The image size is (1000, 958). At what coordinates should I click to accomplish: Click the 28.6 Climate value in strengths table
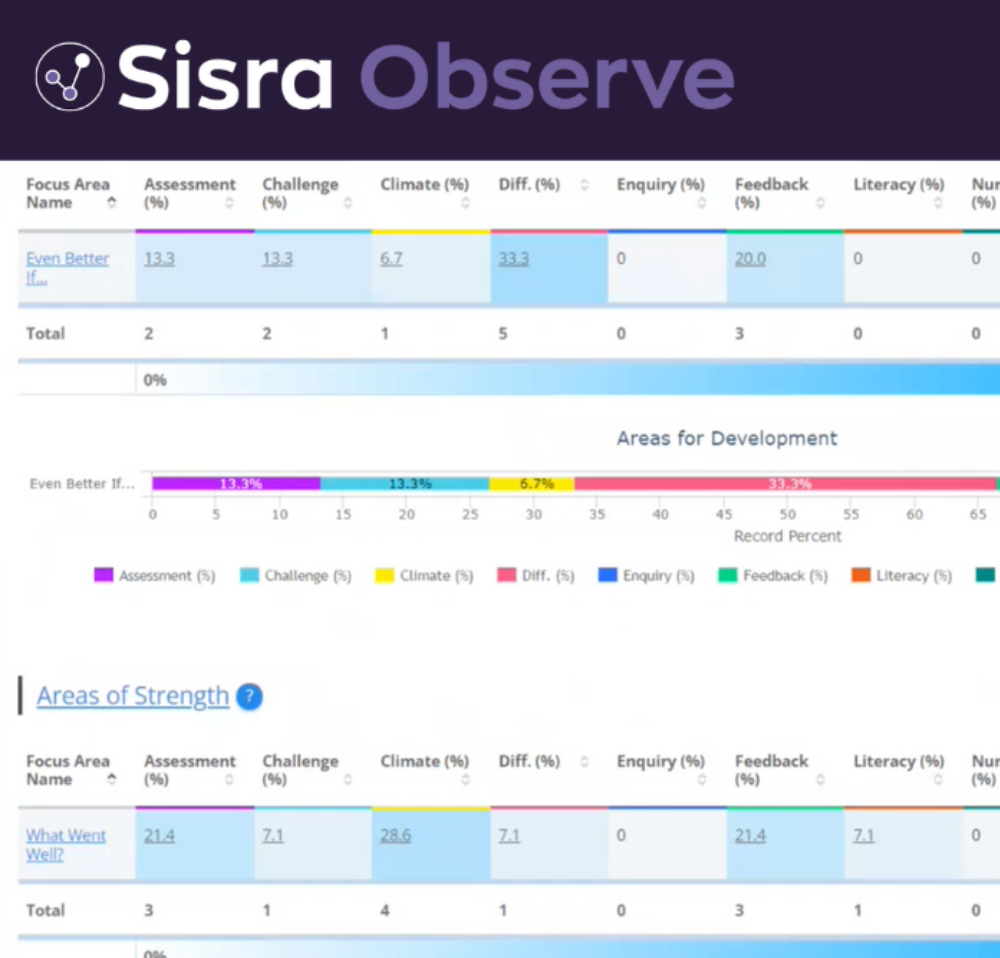pyautogui.click(x=395, y=836)
